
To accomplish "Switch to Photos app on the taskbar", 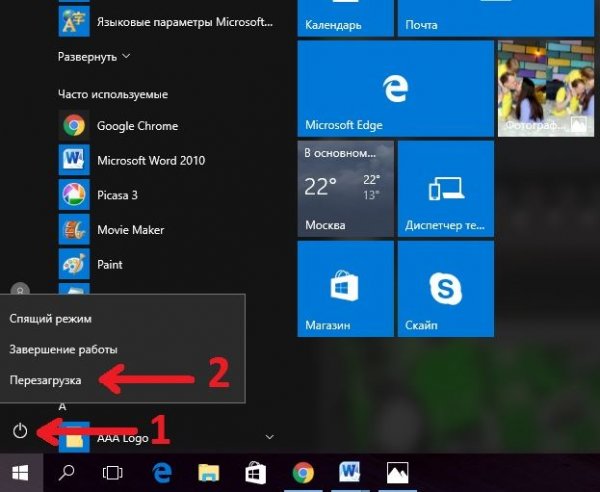I will 398,473.
